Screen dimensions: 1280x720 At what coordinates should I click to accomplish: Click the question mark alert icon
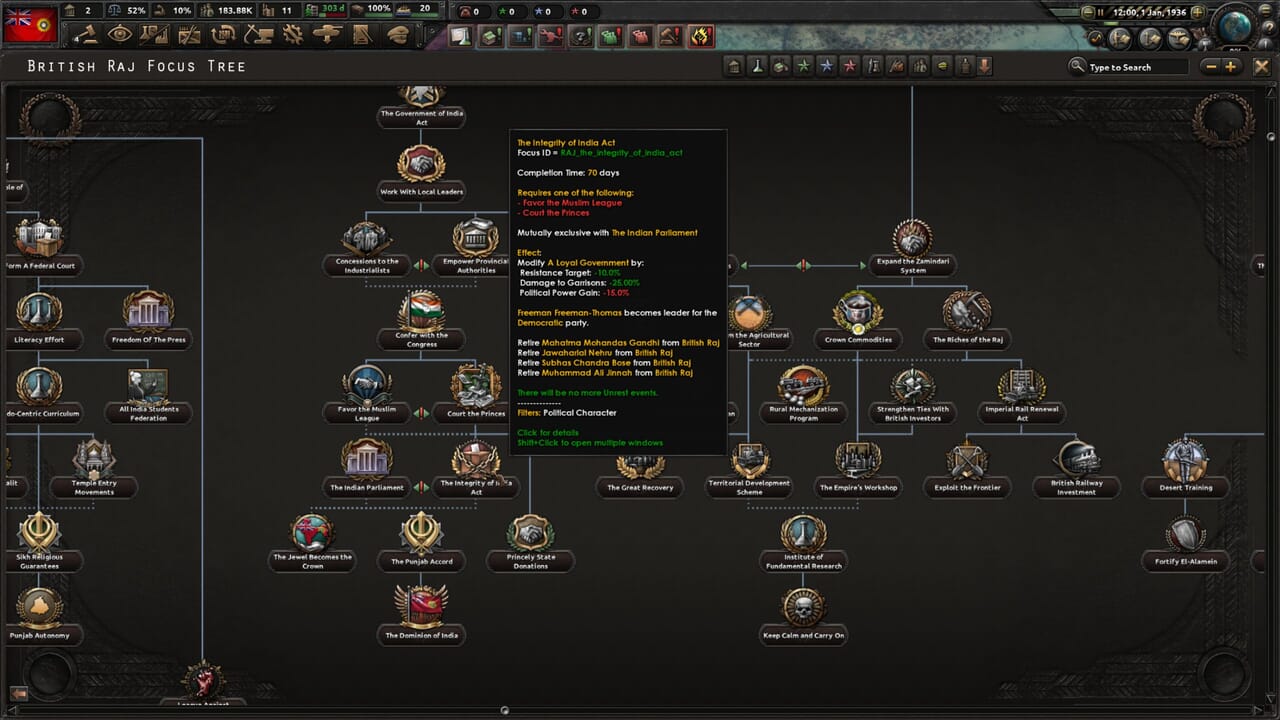coord(581,36)
